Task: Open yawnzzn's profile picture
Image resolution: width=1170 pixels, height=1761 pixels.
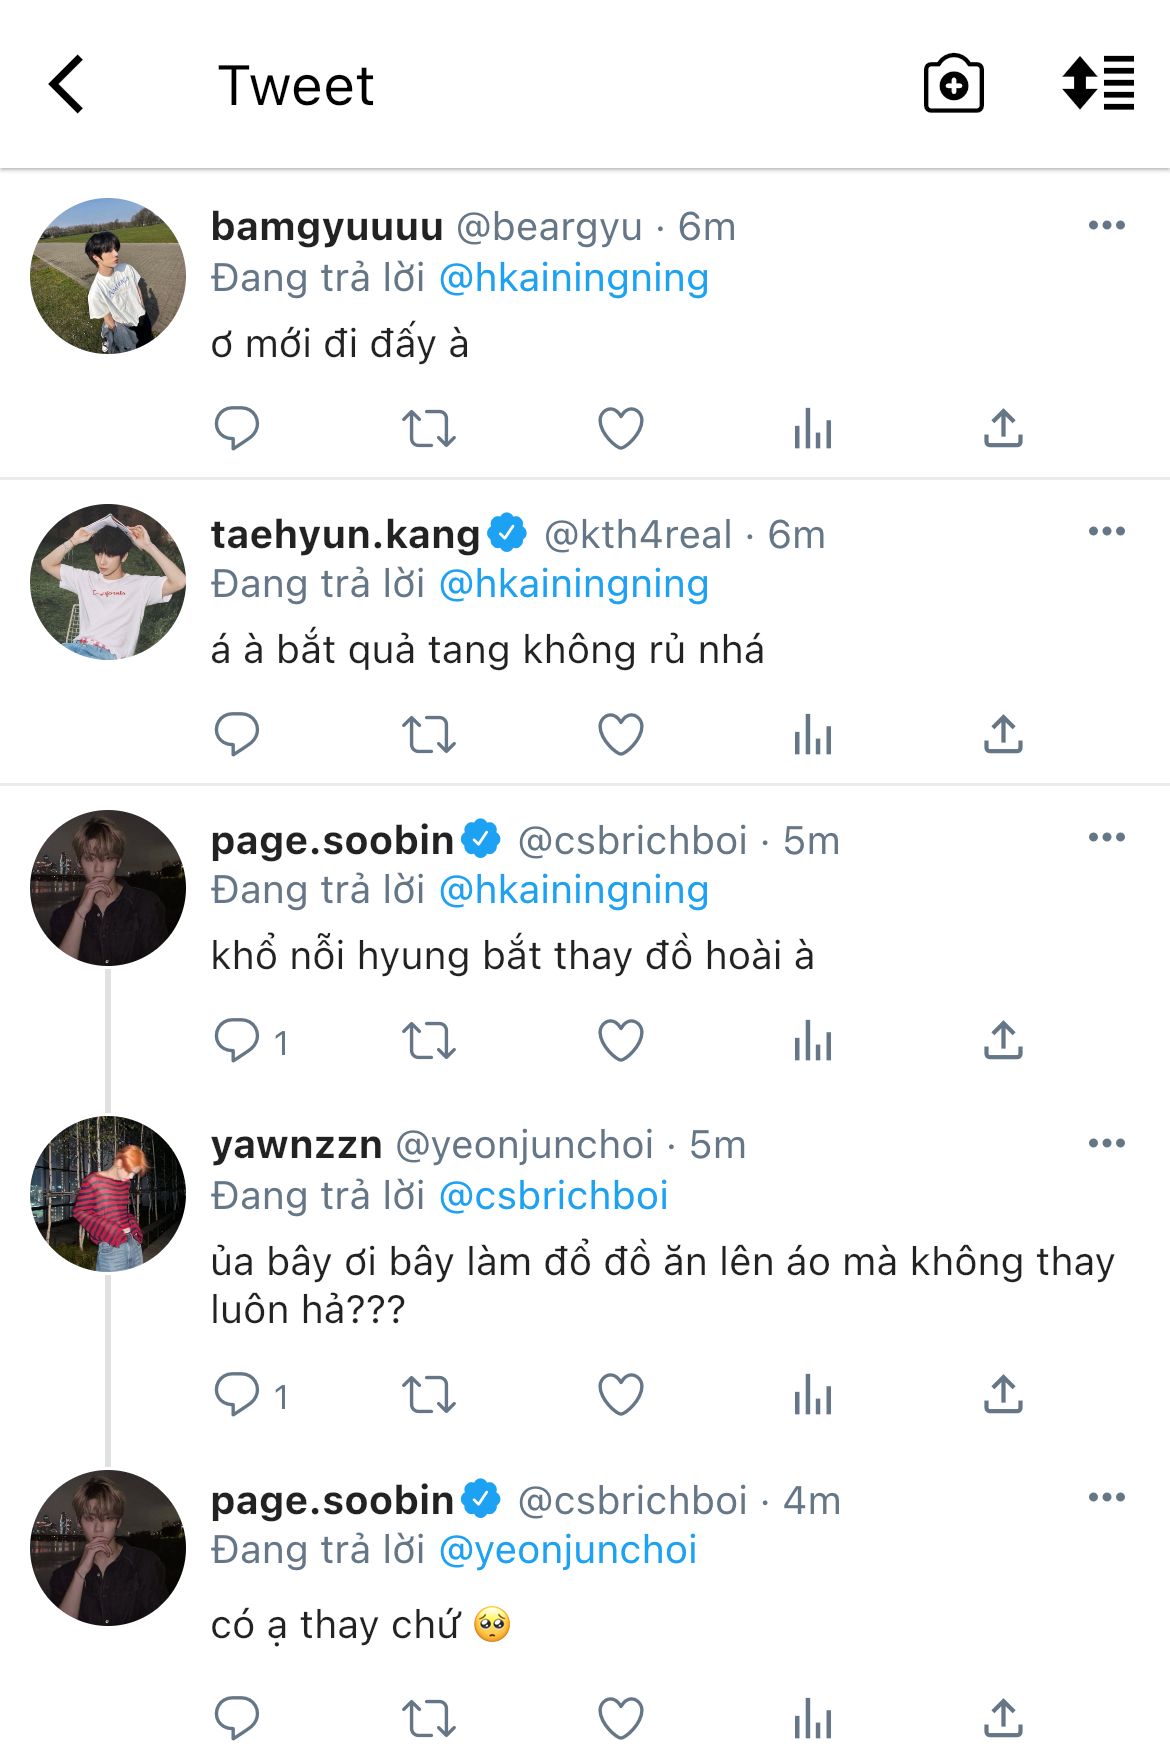Action: coord(108,1194)
